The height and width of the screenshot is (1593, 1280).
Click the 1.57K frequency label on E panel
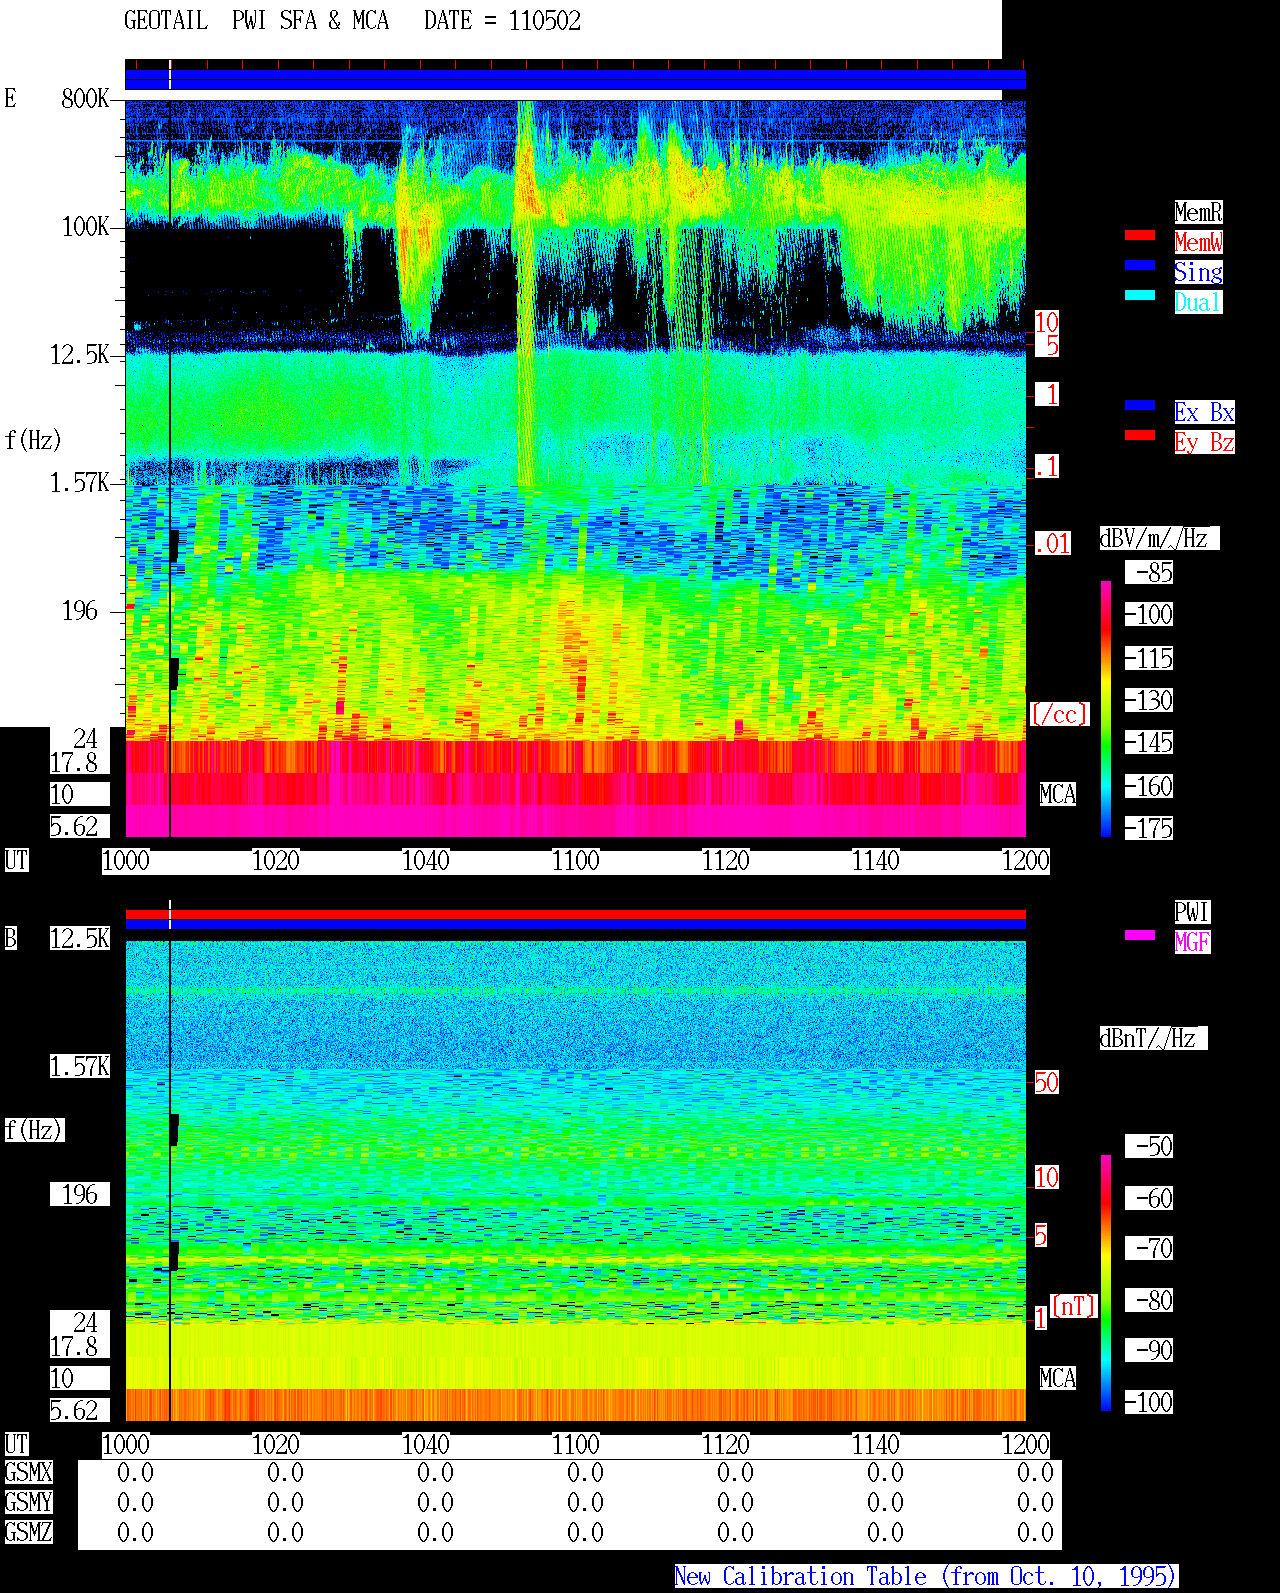80,482
